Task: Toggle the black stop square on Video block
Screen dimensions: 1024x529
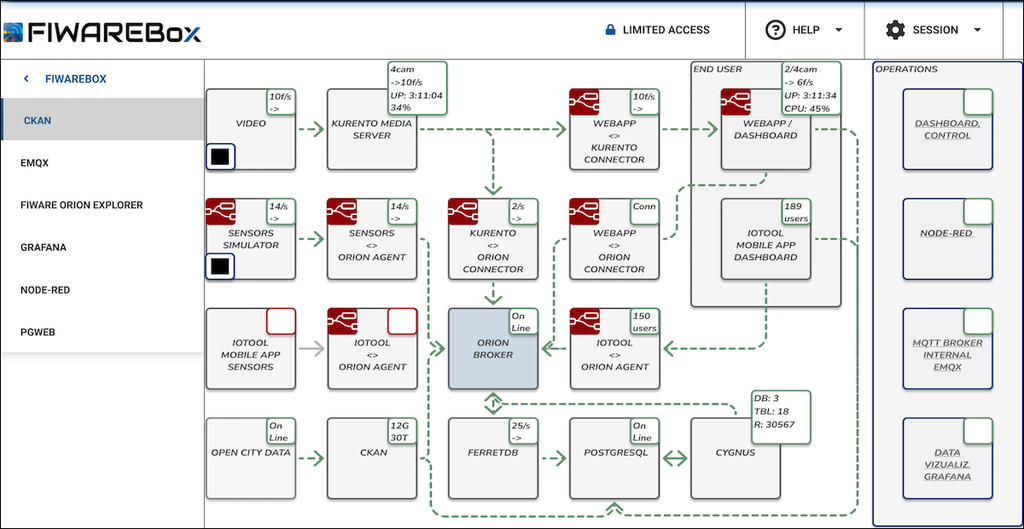Action: (x=221, y=156)
